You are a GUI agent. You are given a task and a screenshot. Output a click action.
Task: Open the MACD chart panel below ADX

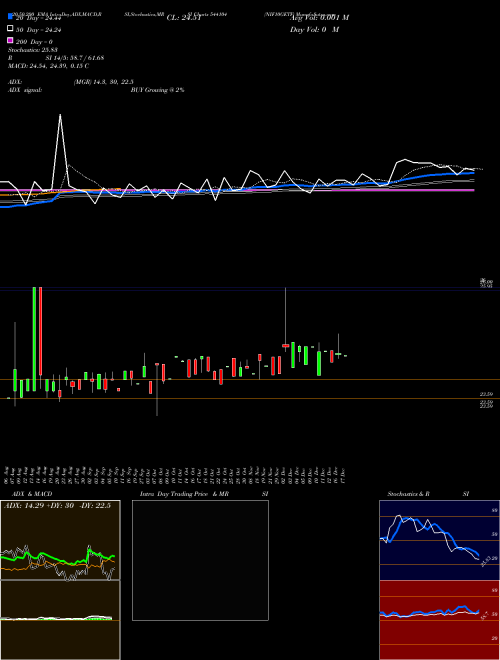coord(60,620)
